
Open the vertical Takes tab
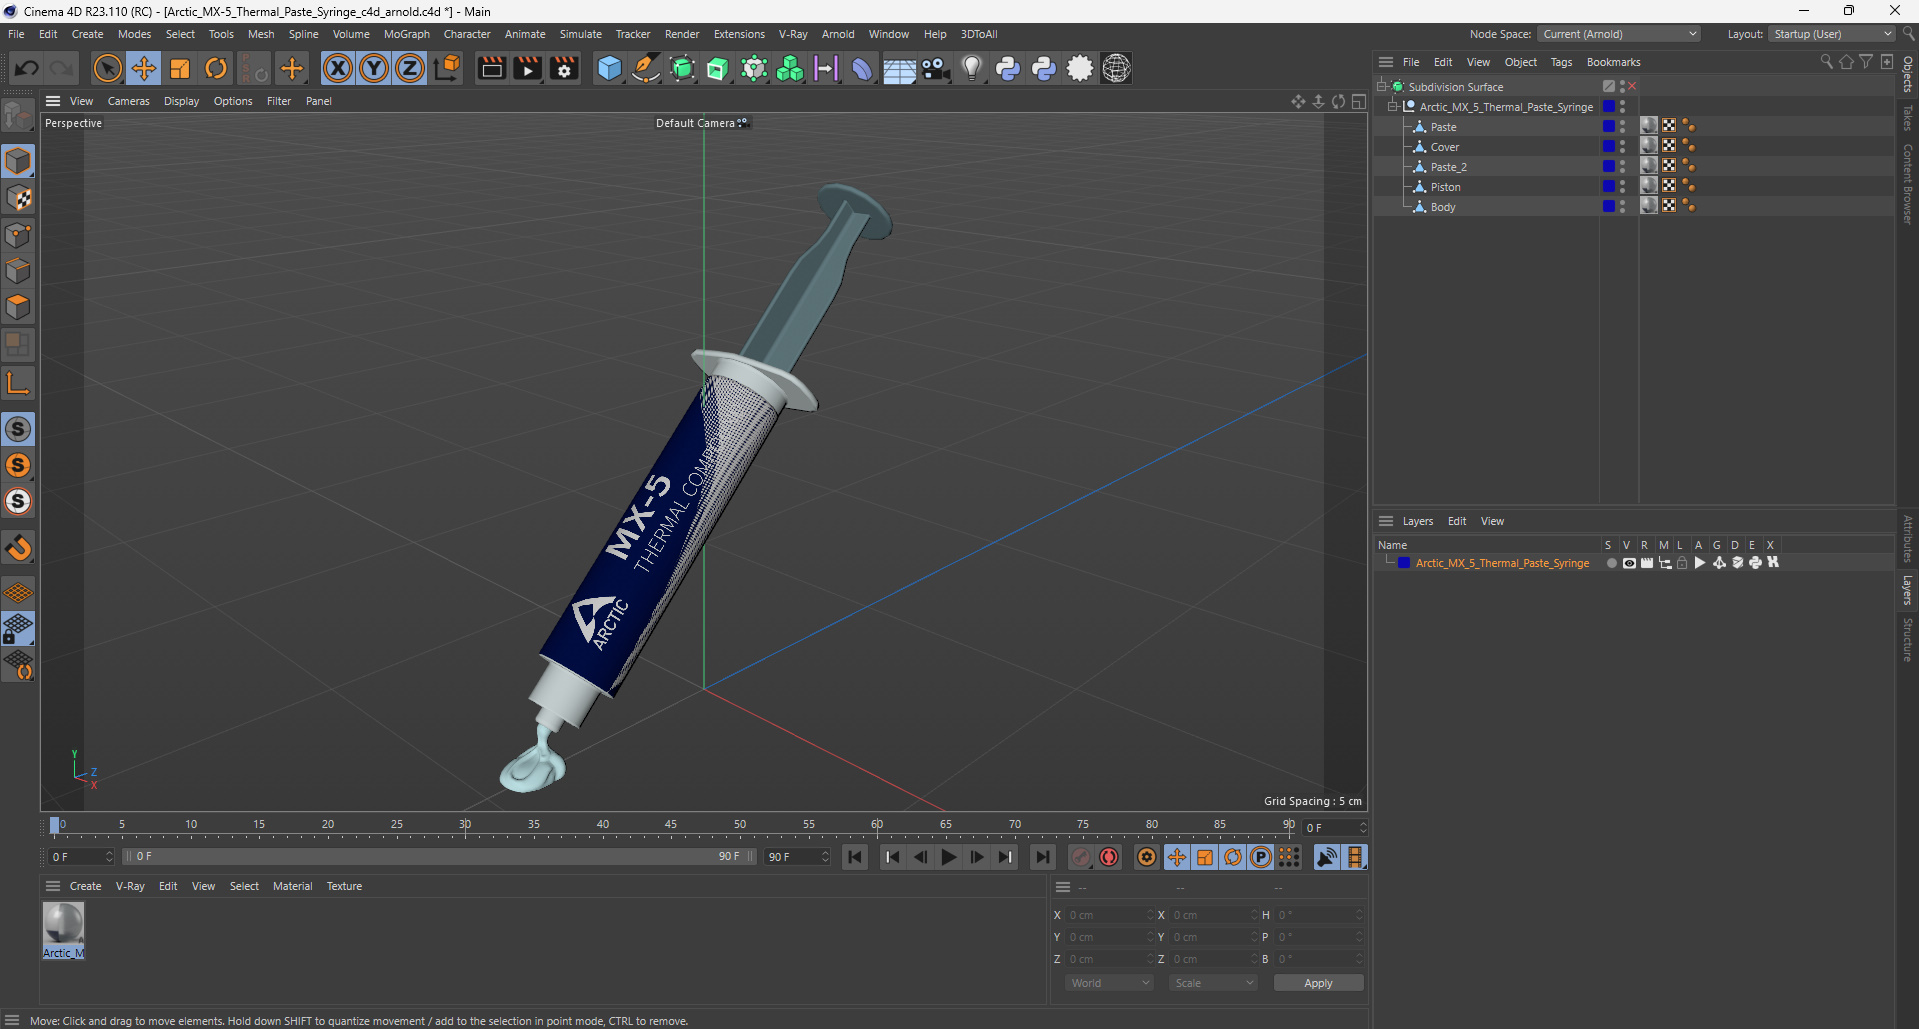1908,117
